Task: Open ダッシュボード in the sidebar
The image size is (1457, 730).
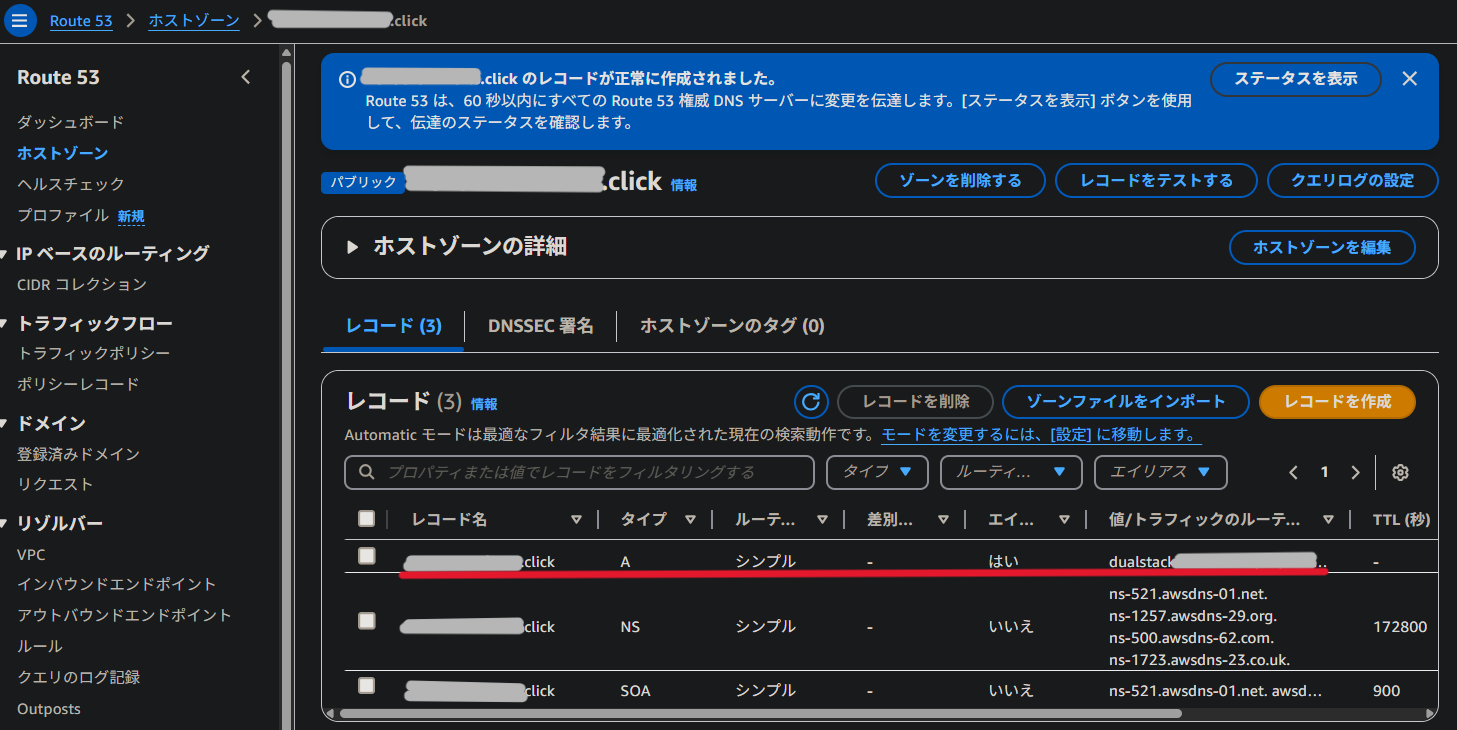Action: click(x=70, y=122)
